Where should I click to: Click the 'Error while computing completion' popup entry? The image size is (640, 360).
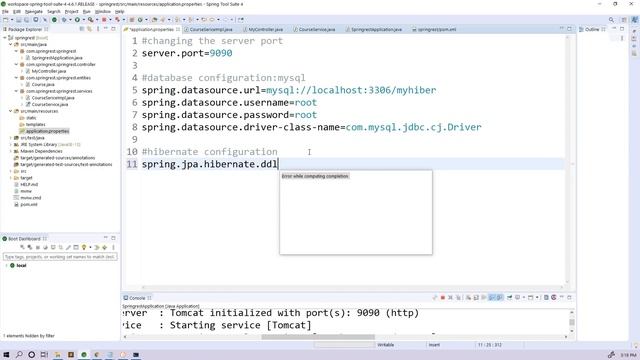pyautogui.click(x=315, y=176)
